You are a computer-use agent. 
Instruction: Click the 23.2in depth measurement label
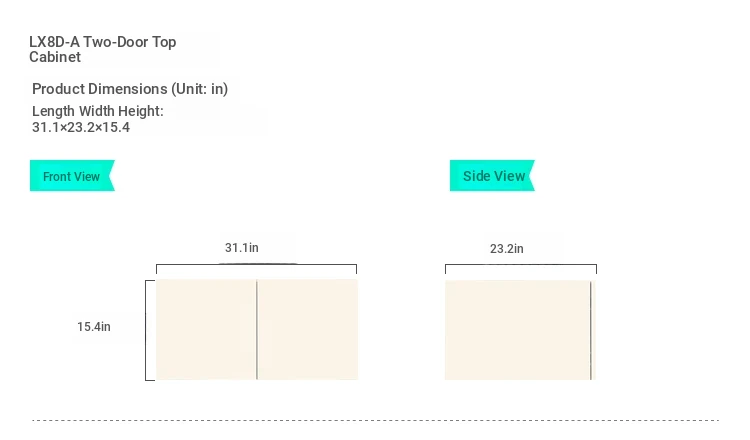pos(507,249)
